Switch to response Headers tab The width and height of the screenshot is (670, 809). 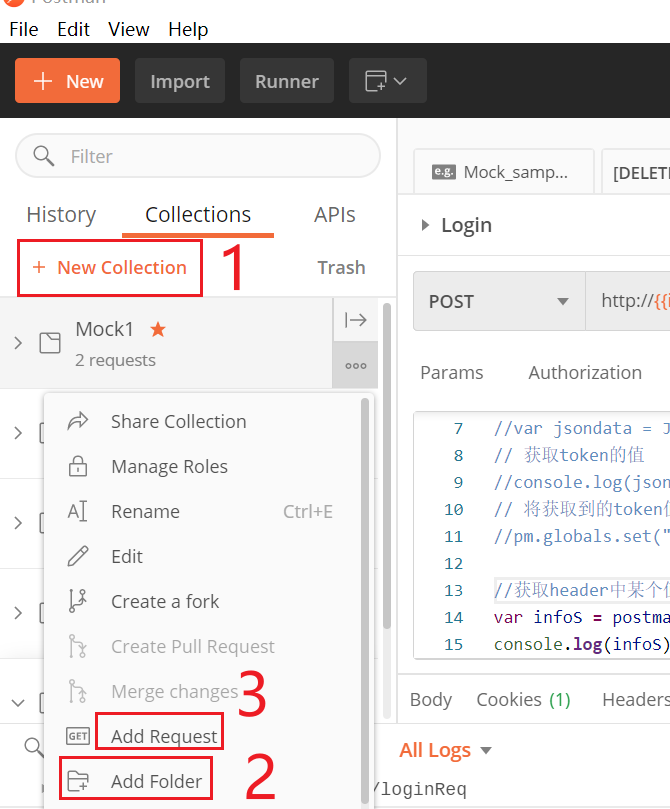tap(636, 700)
